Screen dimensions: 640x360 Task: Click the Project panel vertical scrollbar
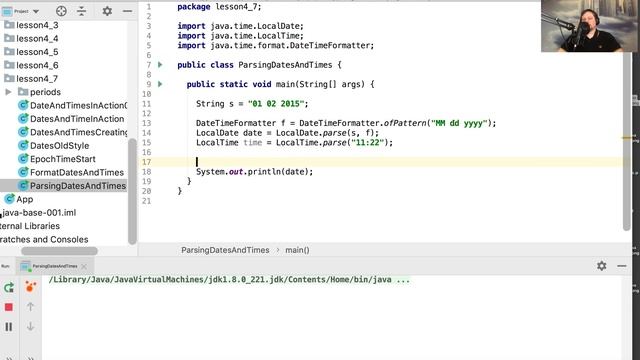[x=132, y=191]
